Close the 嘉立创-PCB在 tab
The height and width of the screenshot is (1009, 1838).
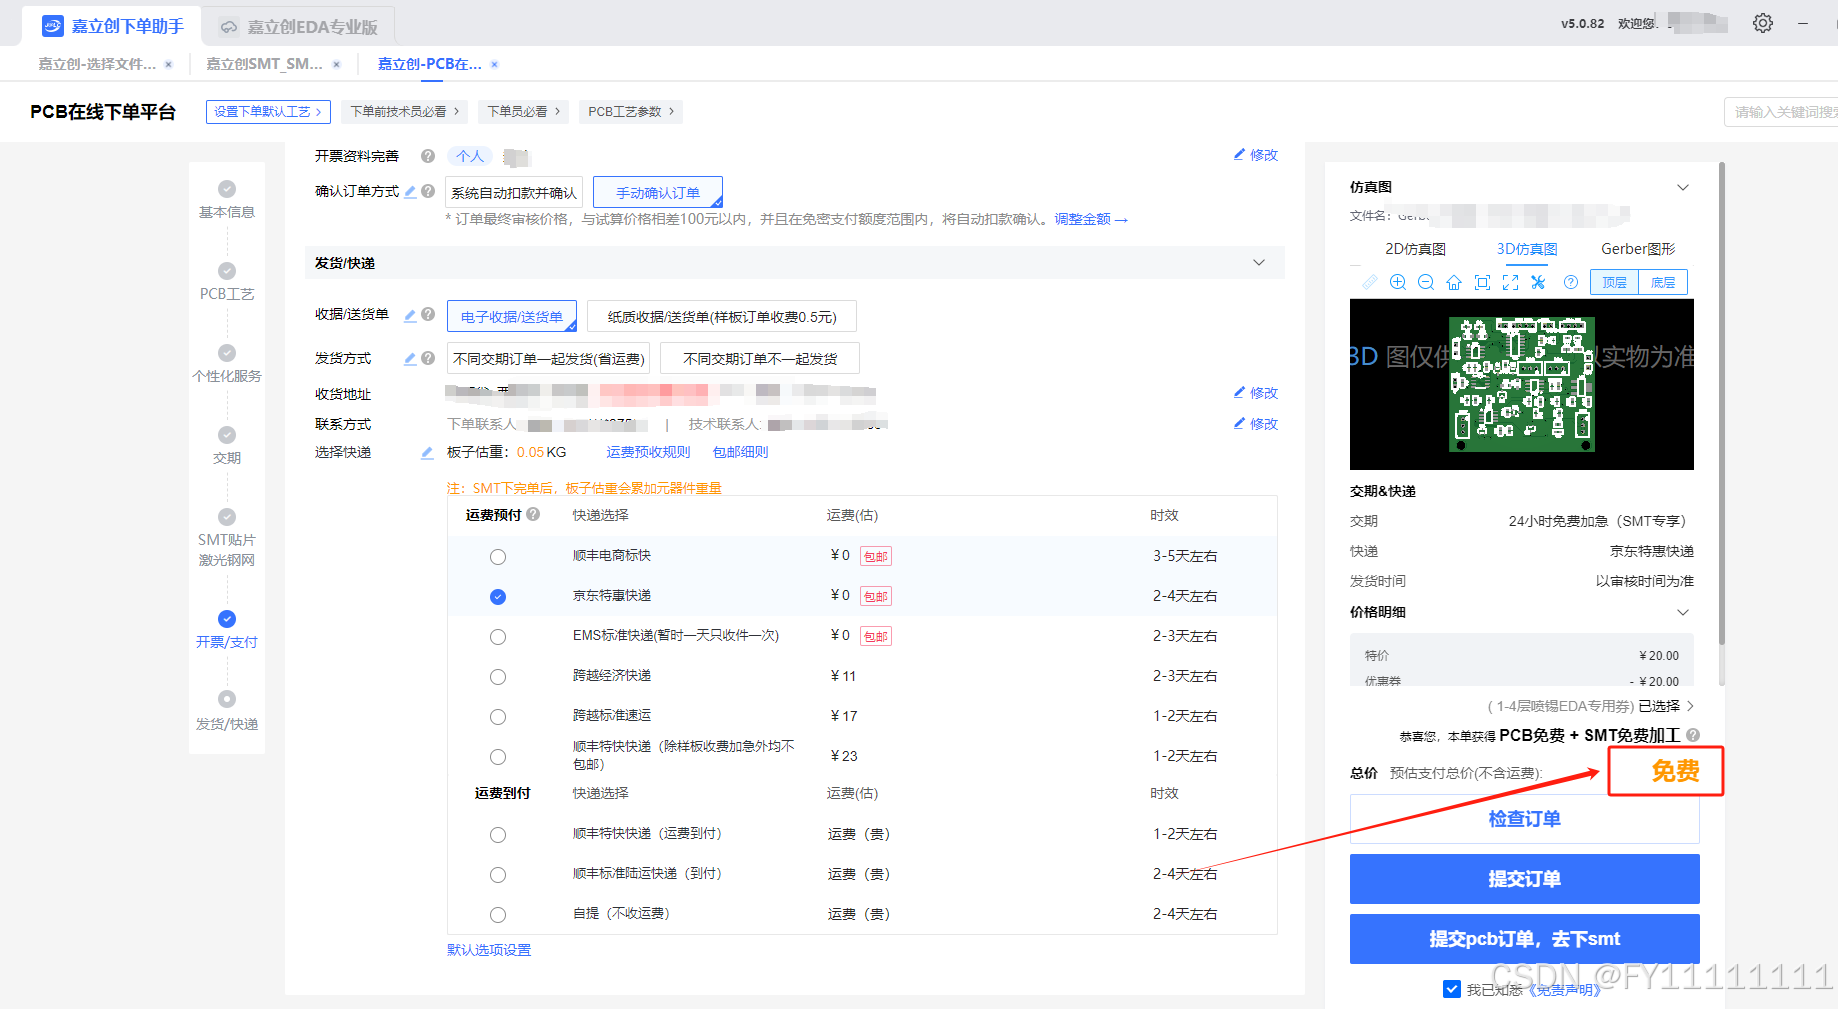[x=494, y=64]
